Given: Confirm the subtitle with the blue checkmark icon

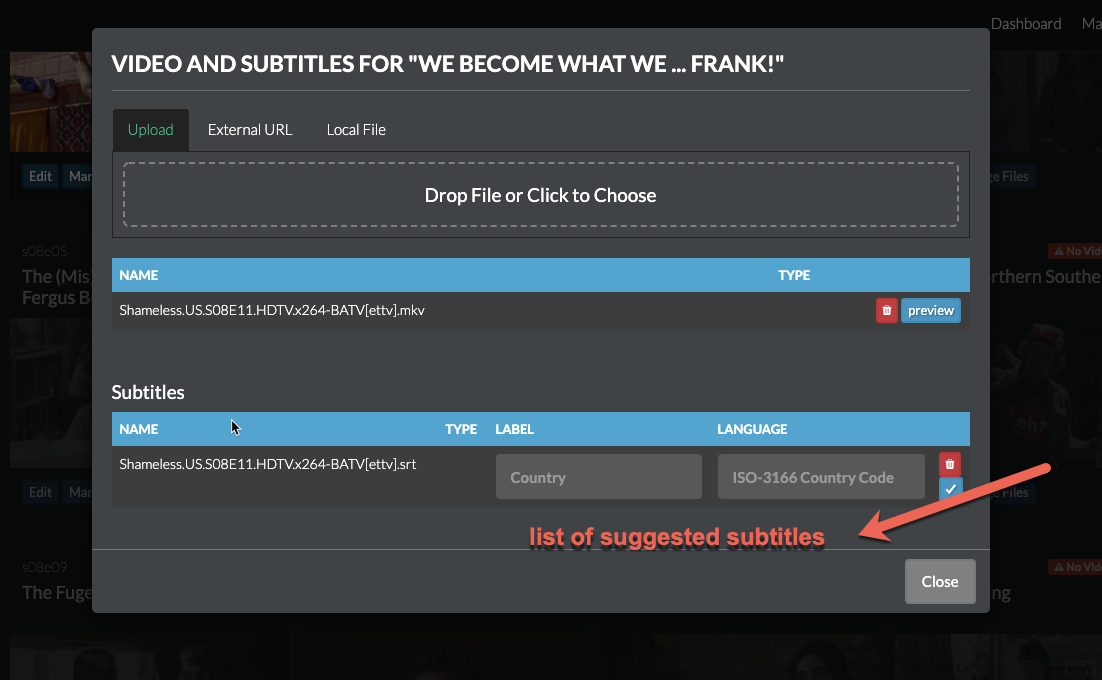Looking at the screenshot, I should tap(949, 488).
